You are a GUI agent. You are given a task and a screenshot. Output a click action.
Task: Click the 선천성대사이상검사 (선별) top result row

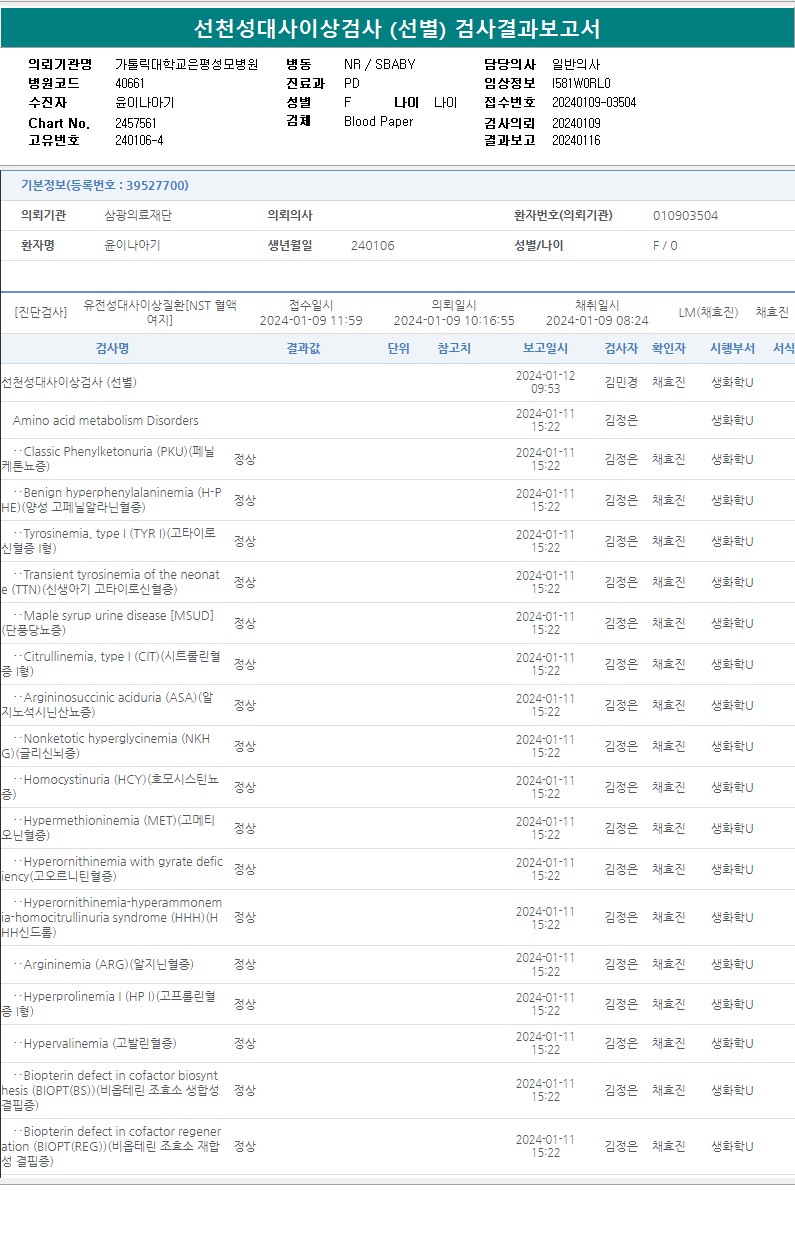pyautogui.click(x=398, y=382)
